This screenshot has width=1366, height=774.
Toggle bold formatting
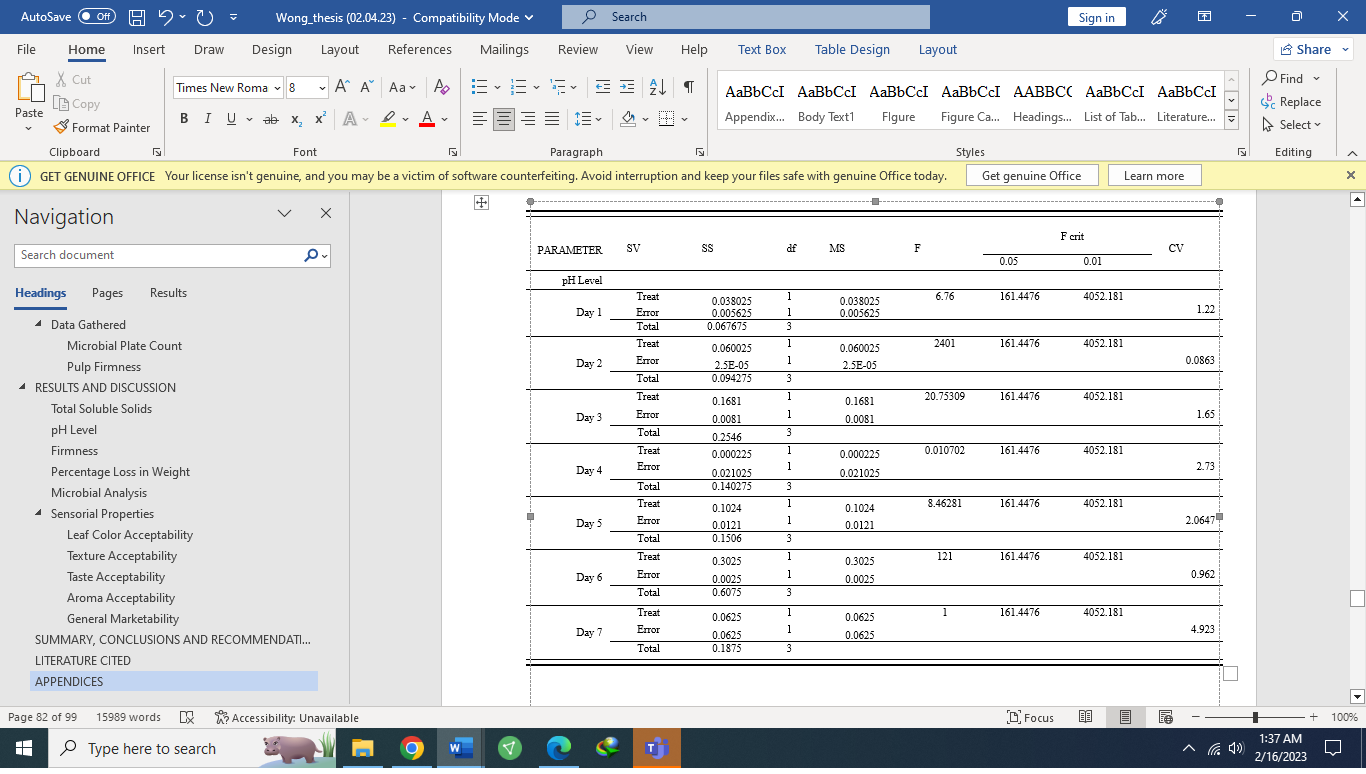point(183,118)
